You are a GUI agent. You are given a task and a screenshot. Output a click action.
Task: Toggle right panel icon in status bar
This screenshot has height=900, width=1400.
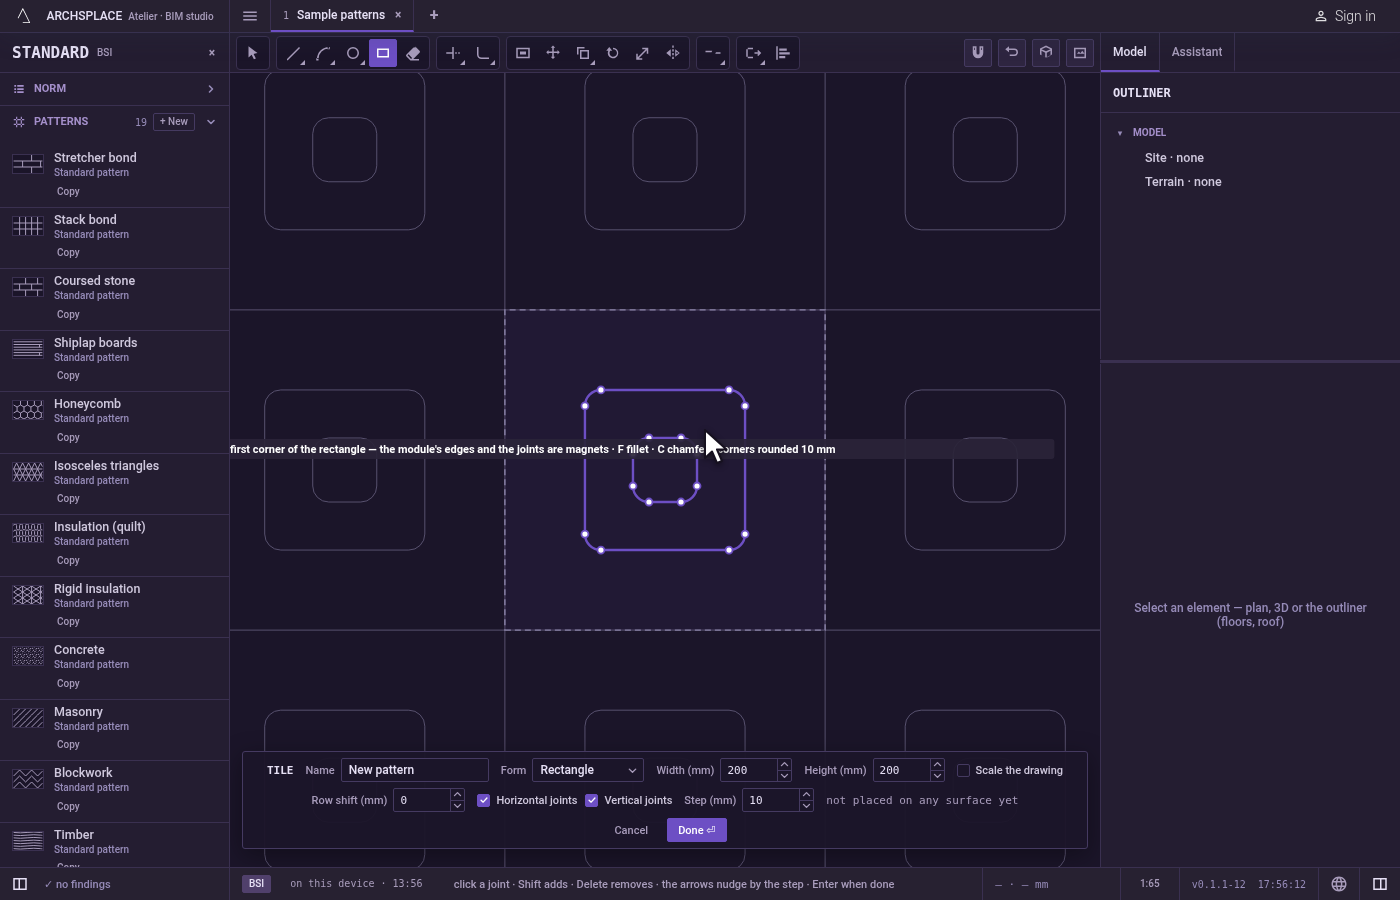click(x=1380, y=884)
